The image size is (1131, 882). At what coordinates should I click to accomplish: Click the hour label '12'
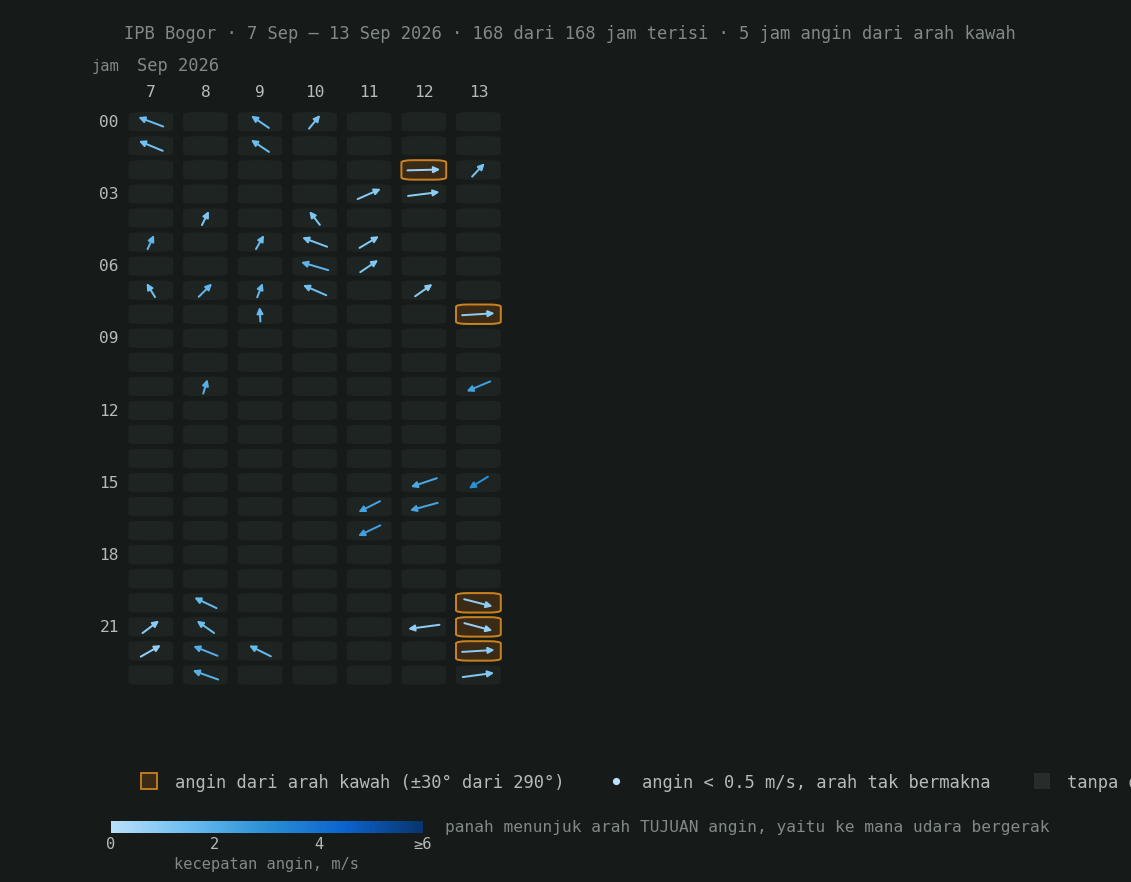109,410
